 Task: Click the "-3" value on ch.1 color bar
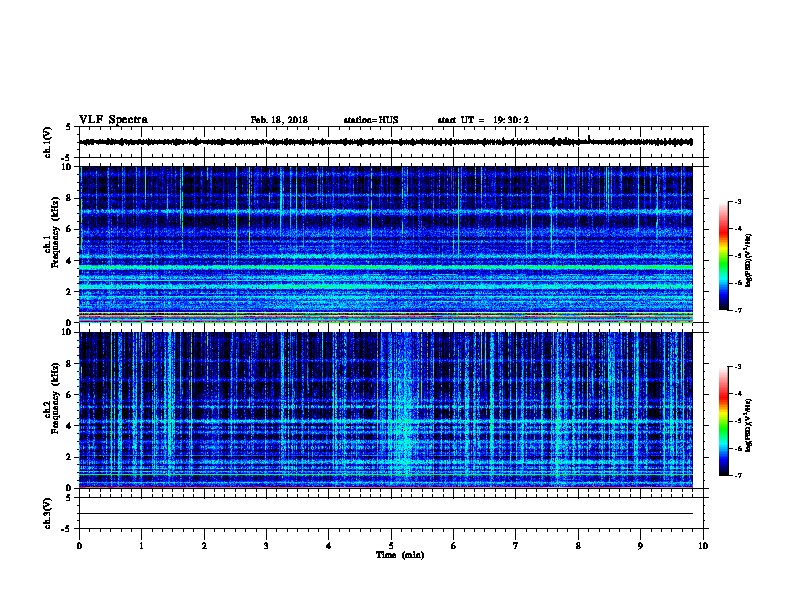(x=737, y=202)
